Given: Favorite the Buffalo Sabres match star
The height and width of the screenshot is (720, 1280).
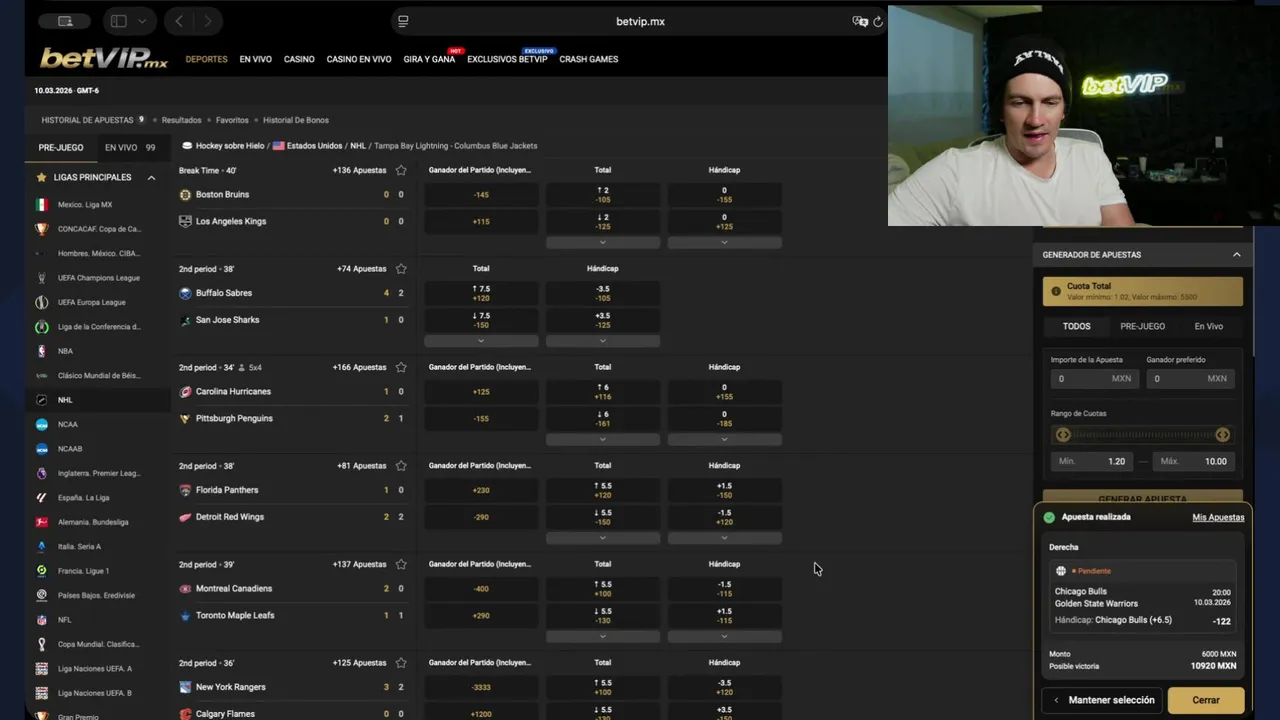Looking at the screenshot, I should 401,269.
